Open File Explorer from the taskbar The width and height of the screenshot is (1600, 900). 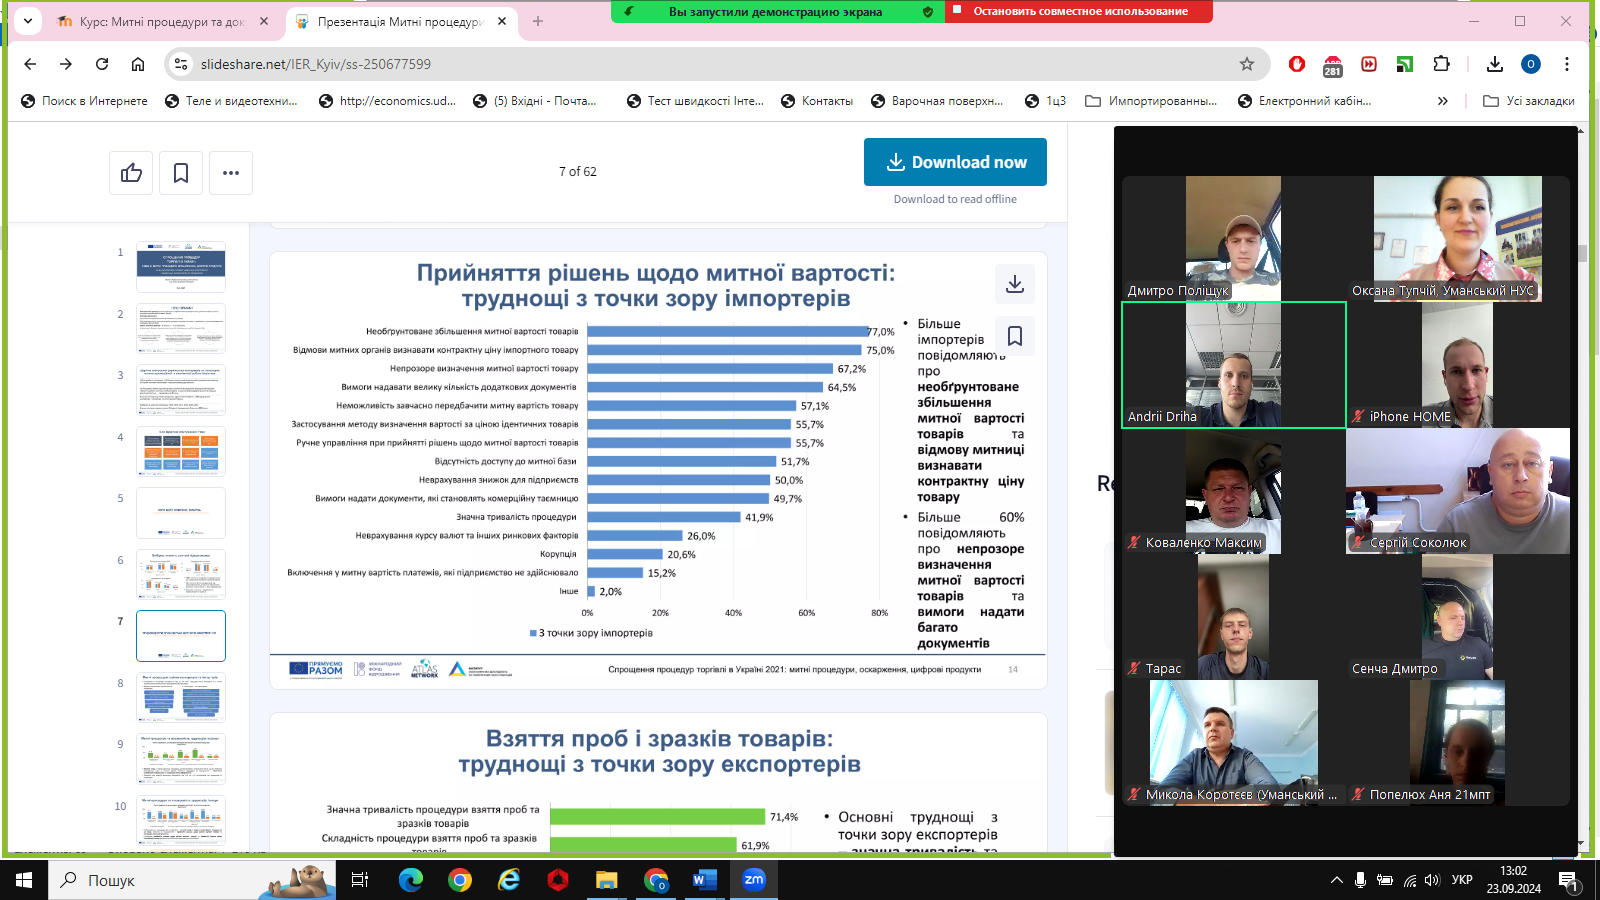(607, 880)
